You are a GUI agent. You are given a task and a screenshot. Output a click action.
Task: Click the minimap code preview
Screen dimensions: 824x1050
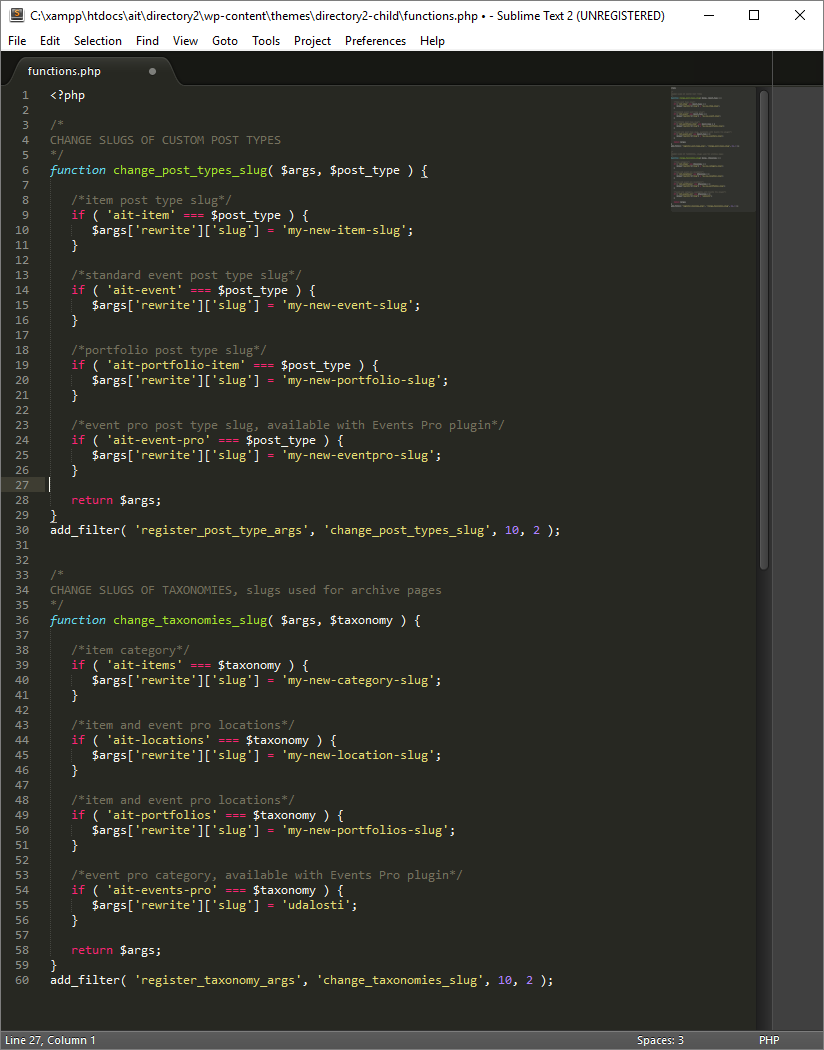[x=712, y=147]
